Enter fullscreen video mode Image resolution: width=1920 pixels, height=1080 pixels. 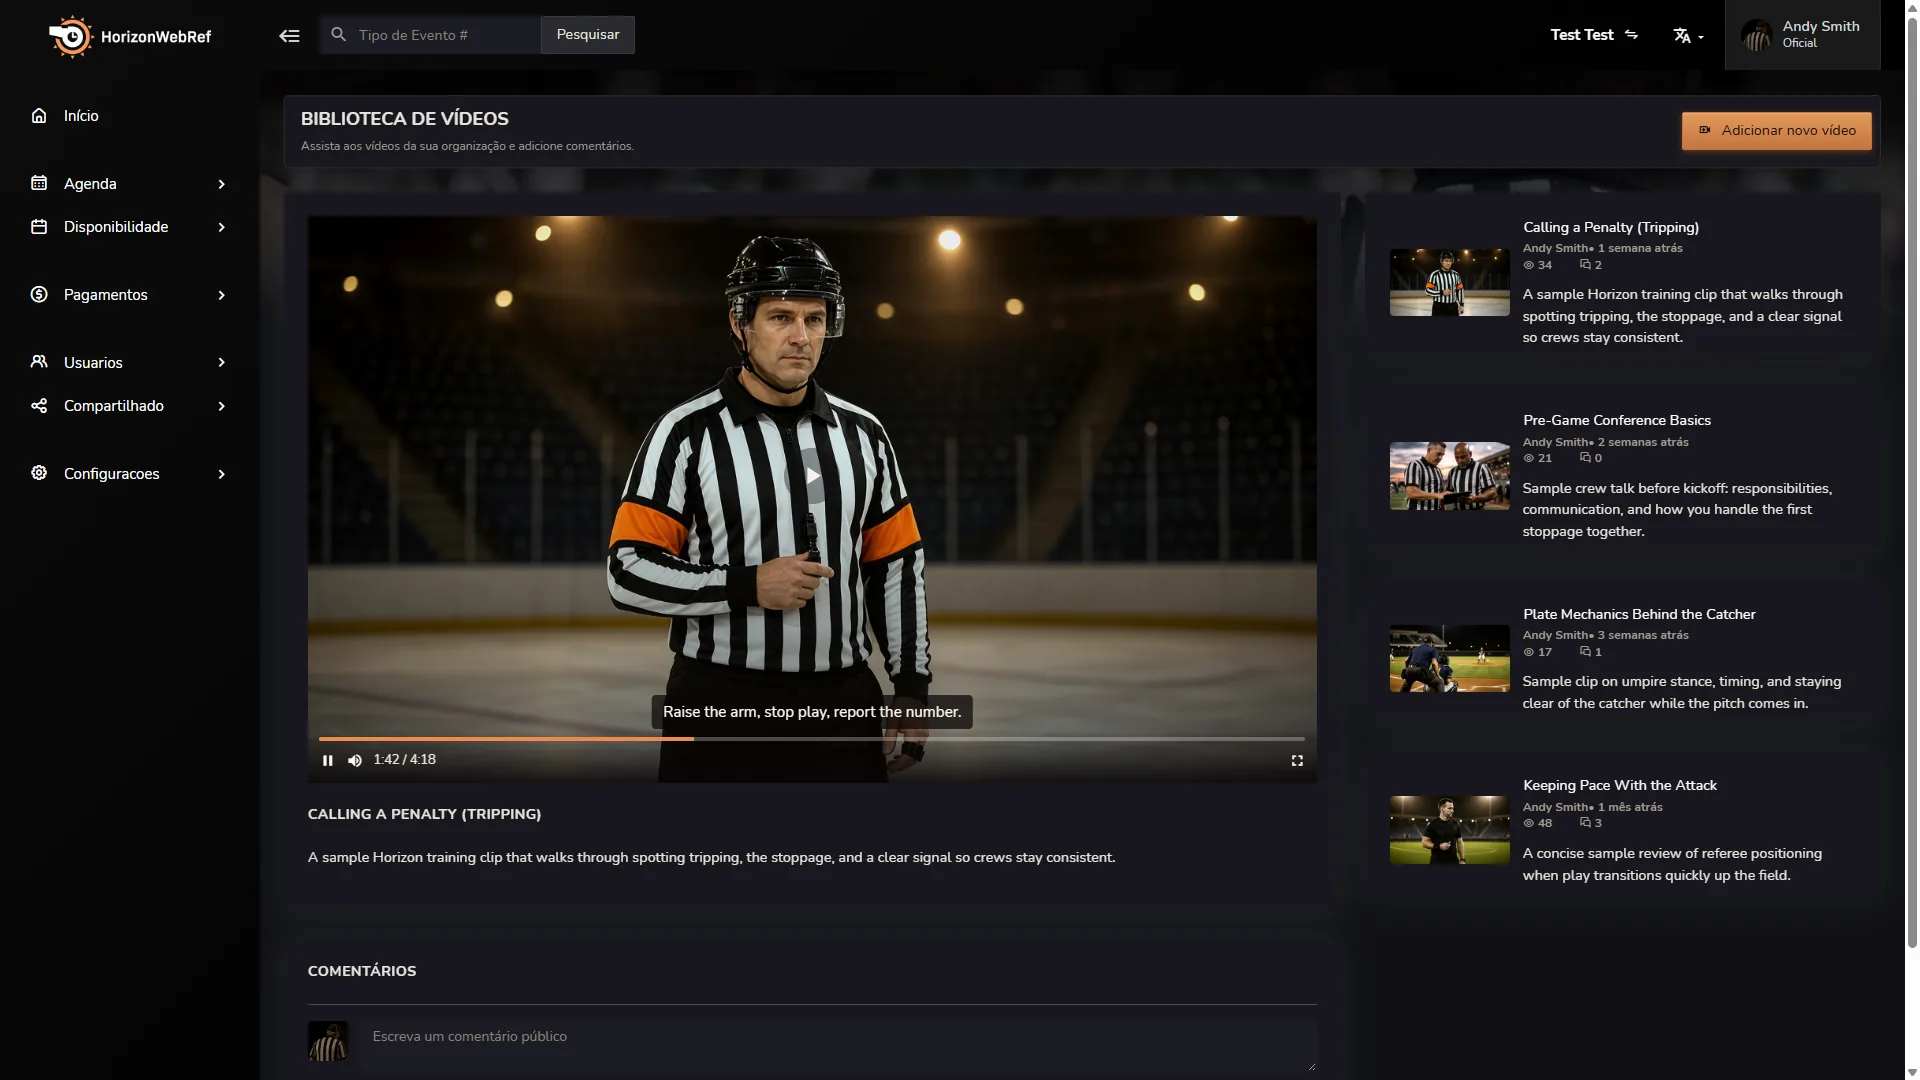[x=1297, y=761]
